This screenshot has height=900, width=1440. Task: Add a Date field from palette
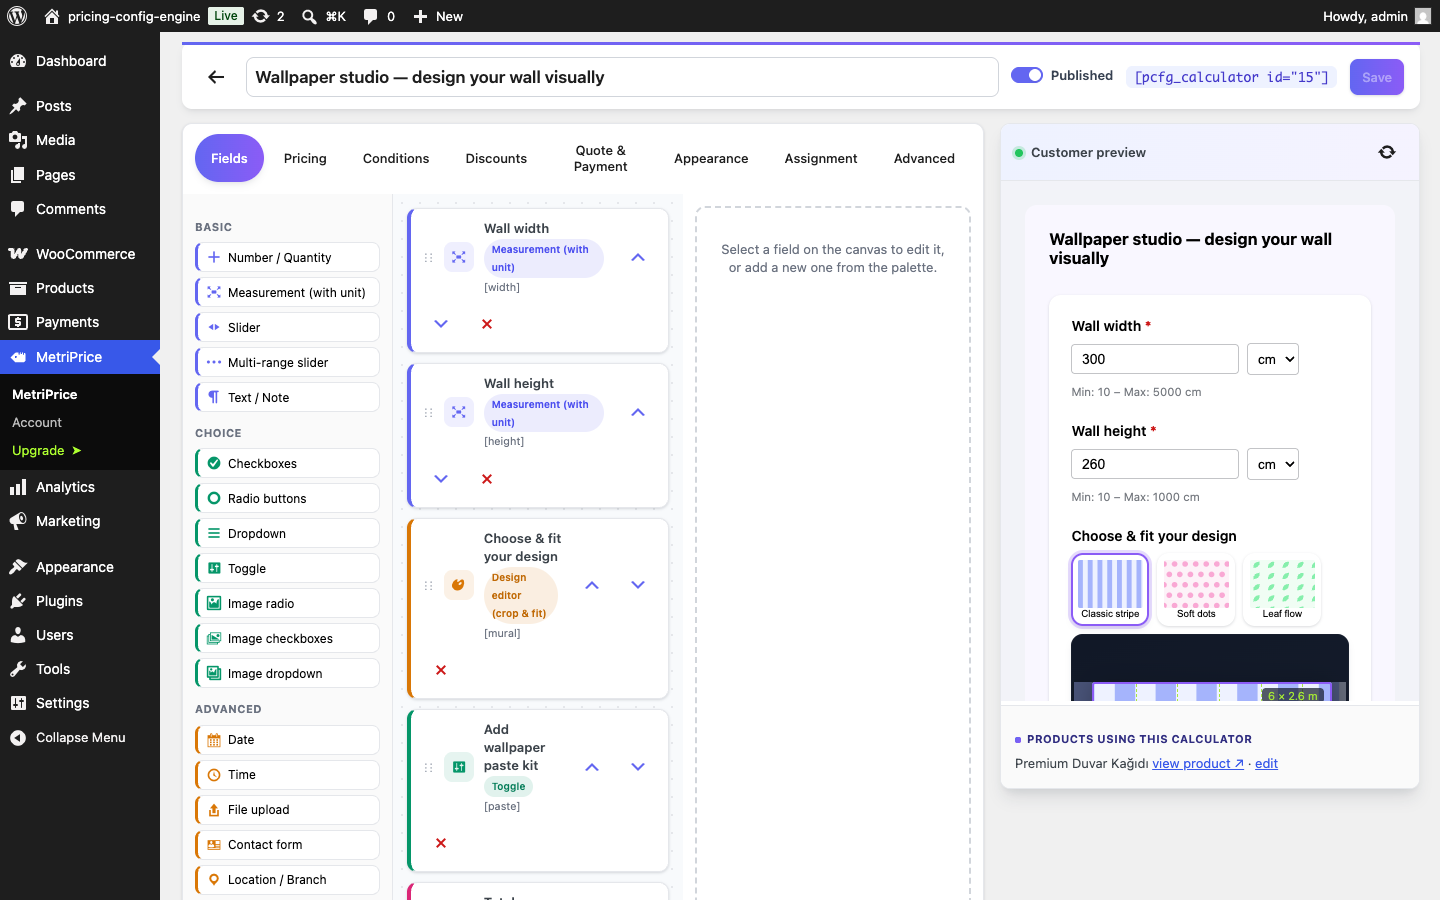[288, 740]
